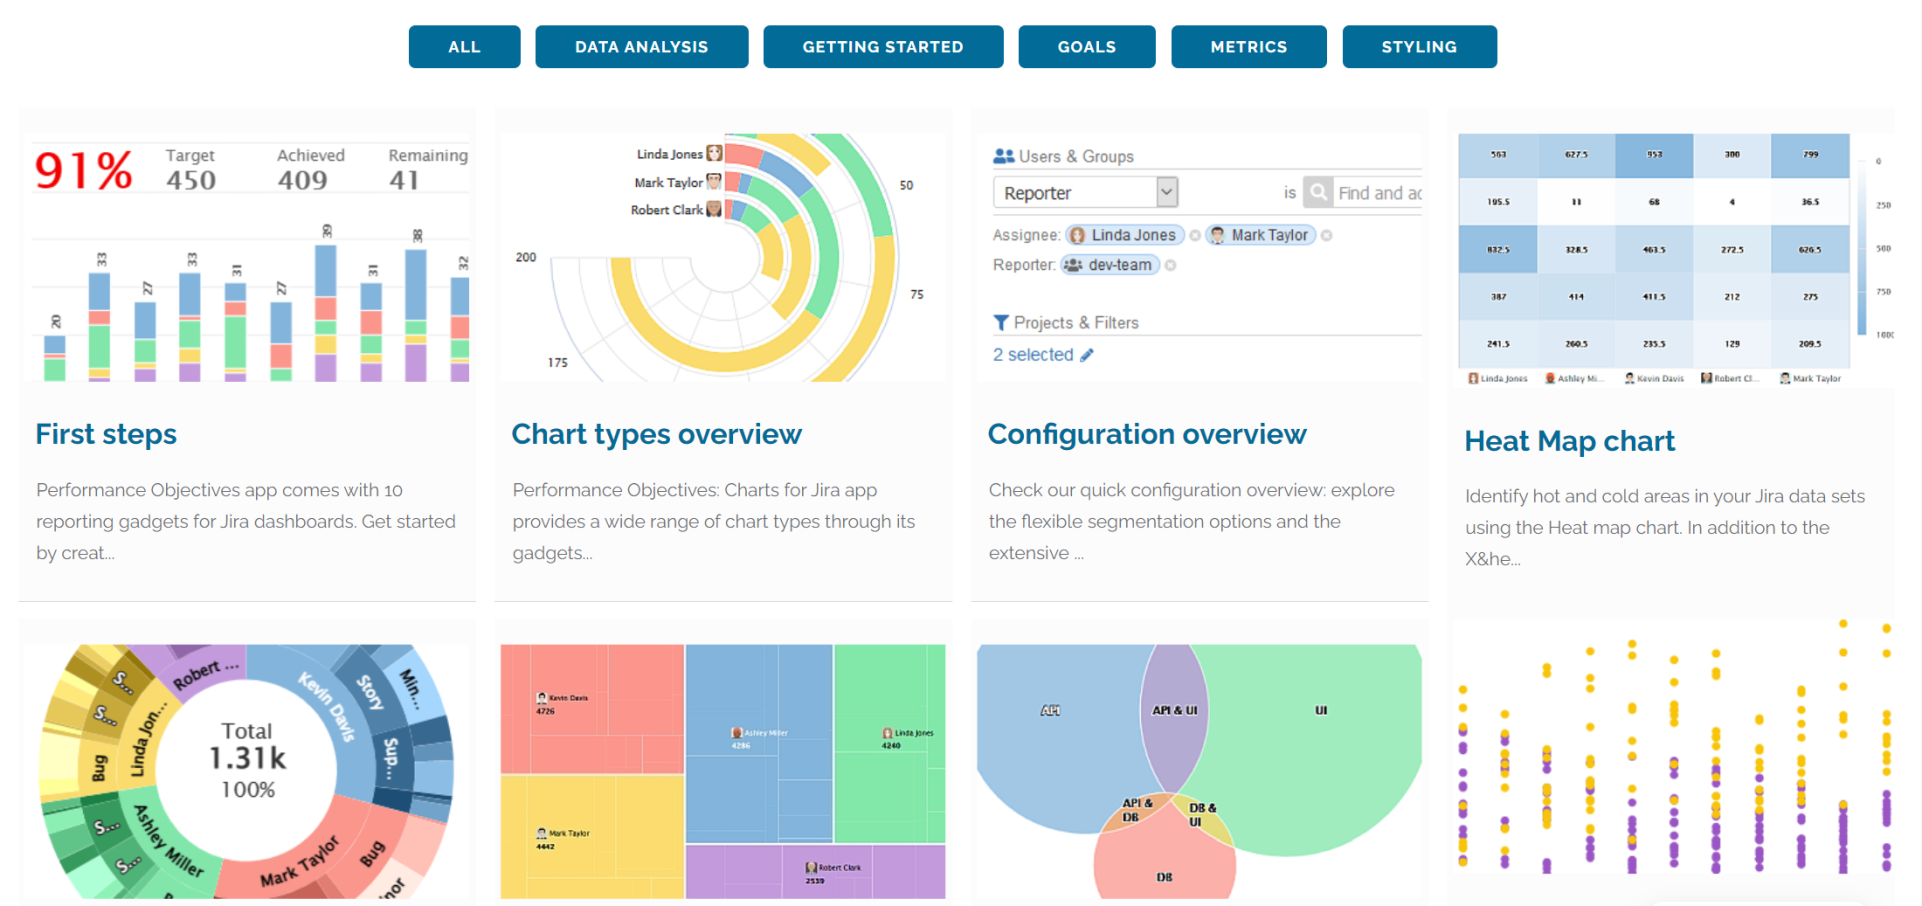Screen dimensions: 1922x906
Task: Click the Users & Groups people icon
Action: pos(1003,156)
